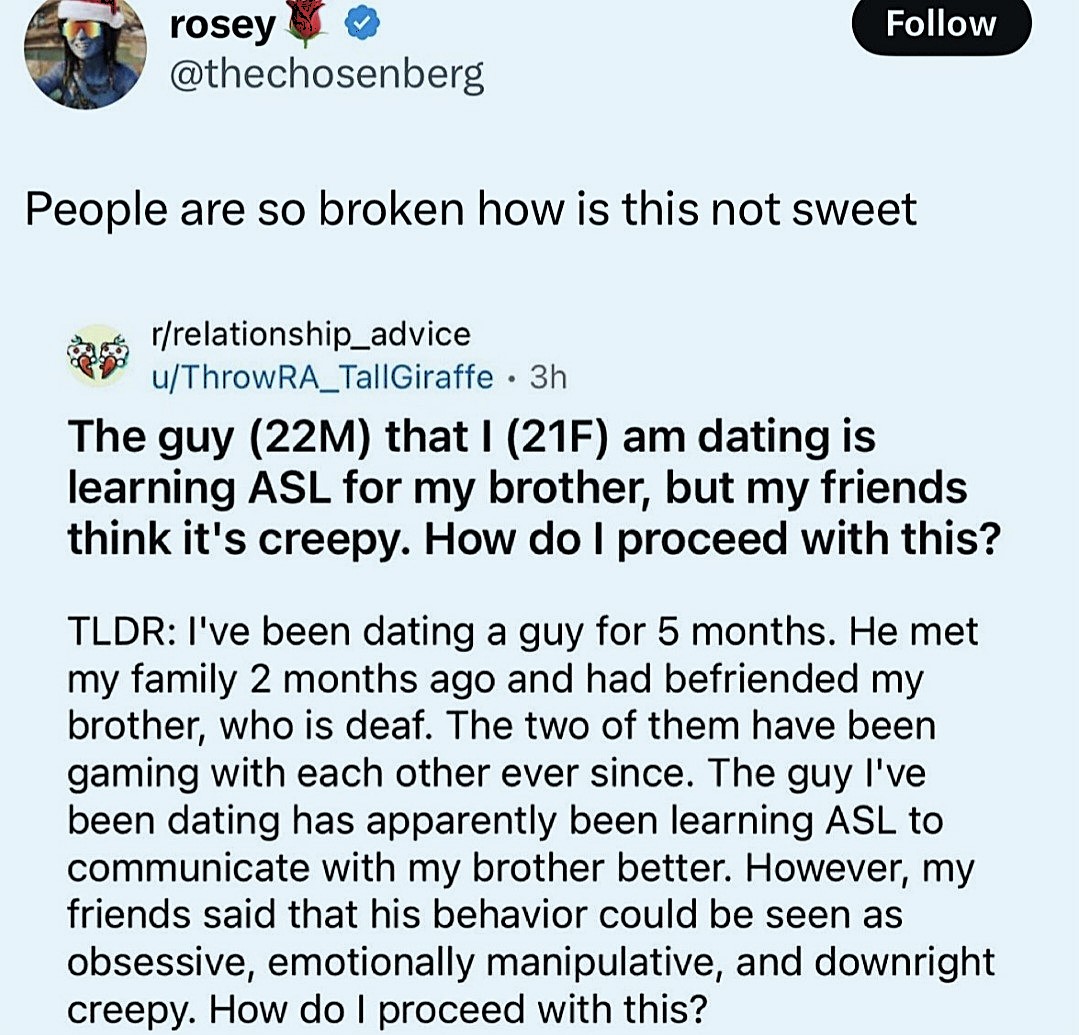
Task: Open the r/relationship_advice subreddit link
Action: point(308,333)
